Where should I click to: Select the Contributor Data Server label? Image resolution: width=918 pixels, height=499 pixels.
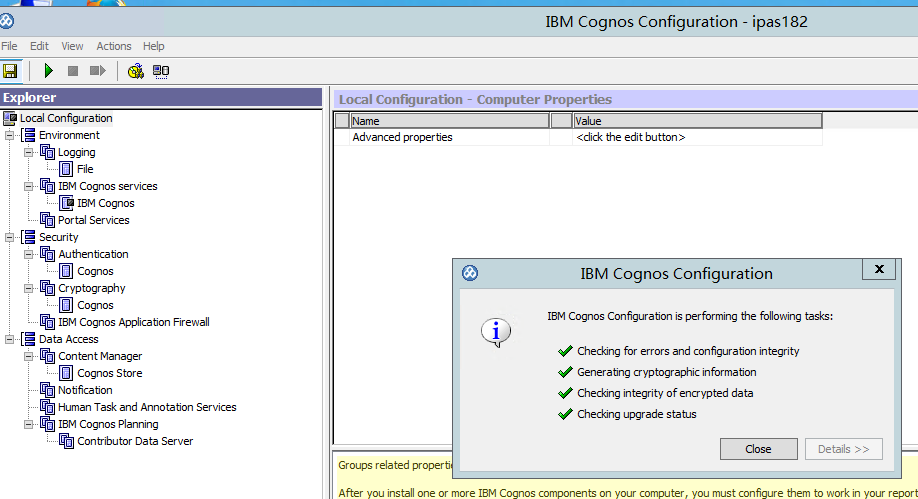135,441
